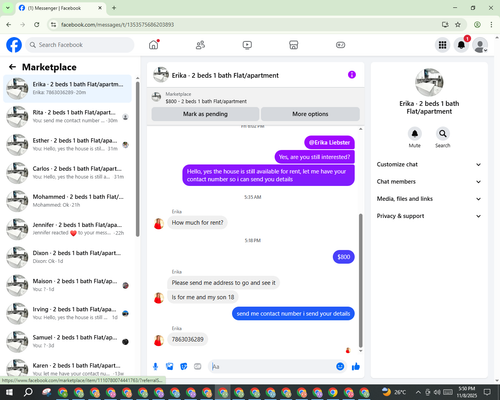Open the Video (Watch) icon
This screenshot has height=400, width=500.
247,45
